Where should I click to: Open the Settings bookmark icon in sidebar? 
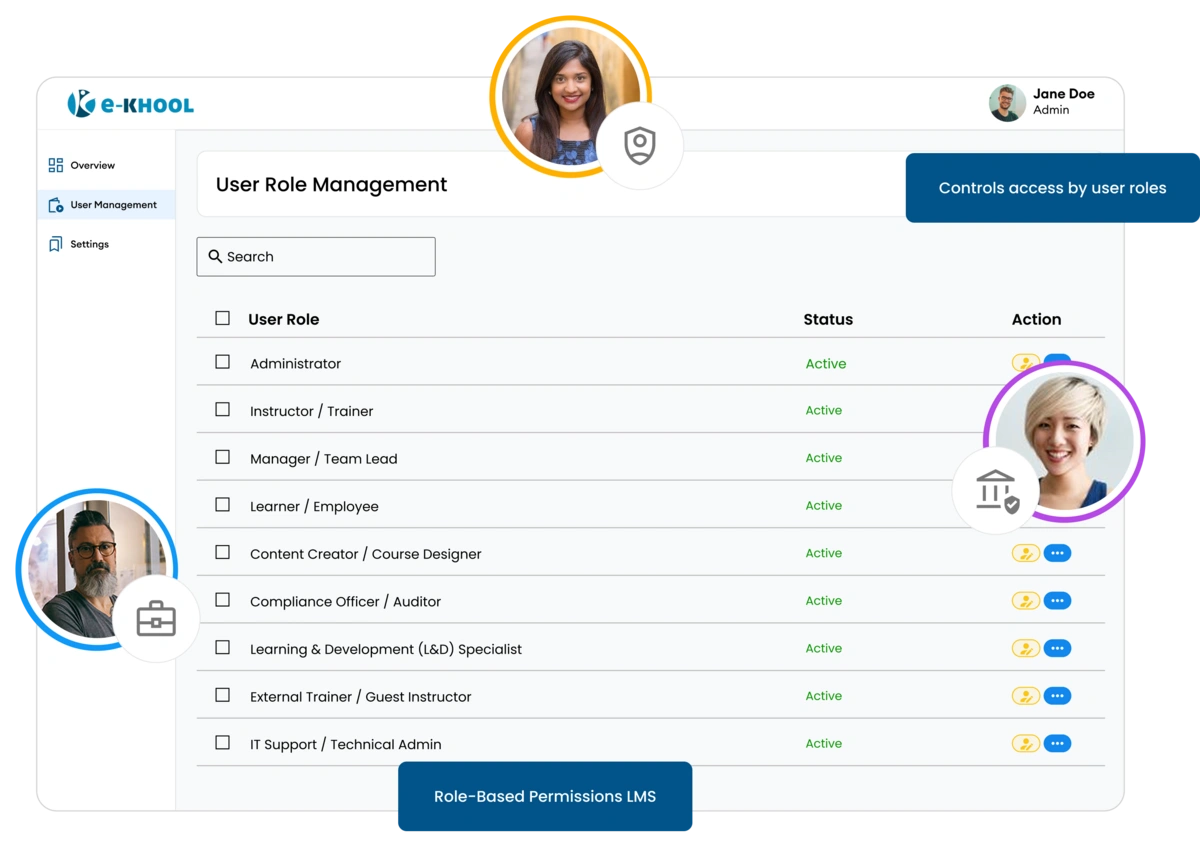(x=56, y=243)
